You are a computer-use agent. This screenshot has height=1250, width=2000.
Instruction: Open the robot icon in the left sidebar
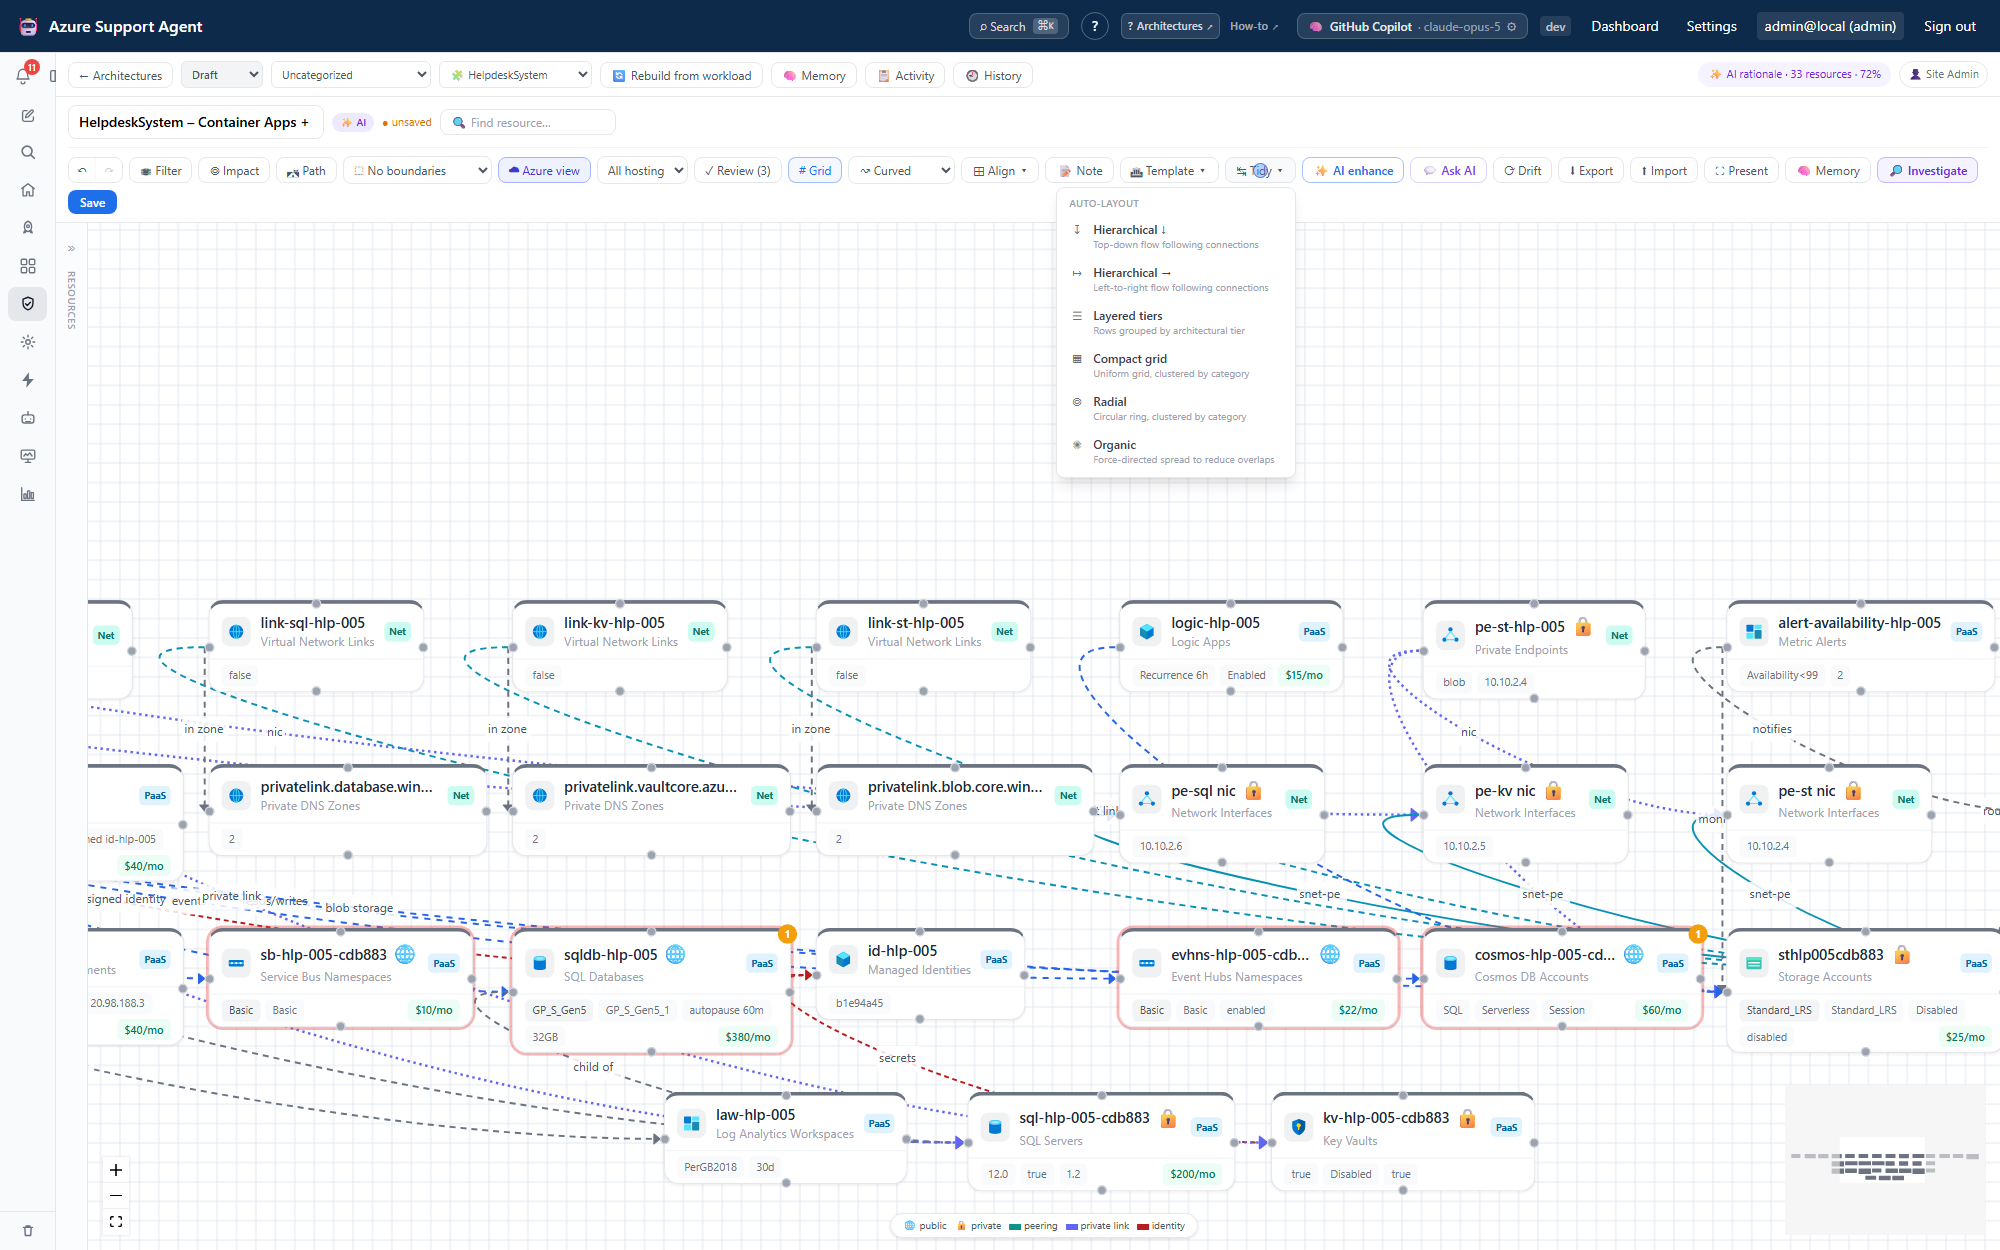point(28,418)
